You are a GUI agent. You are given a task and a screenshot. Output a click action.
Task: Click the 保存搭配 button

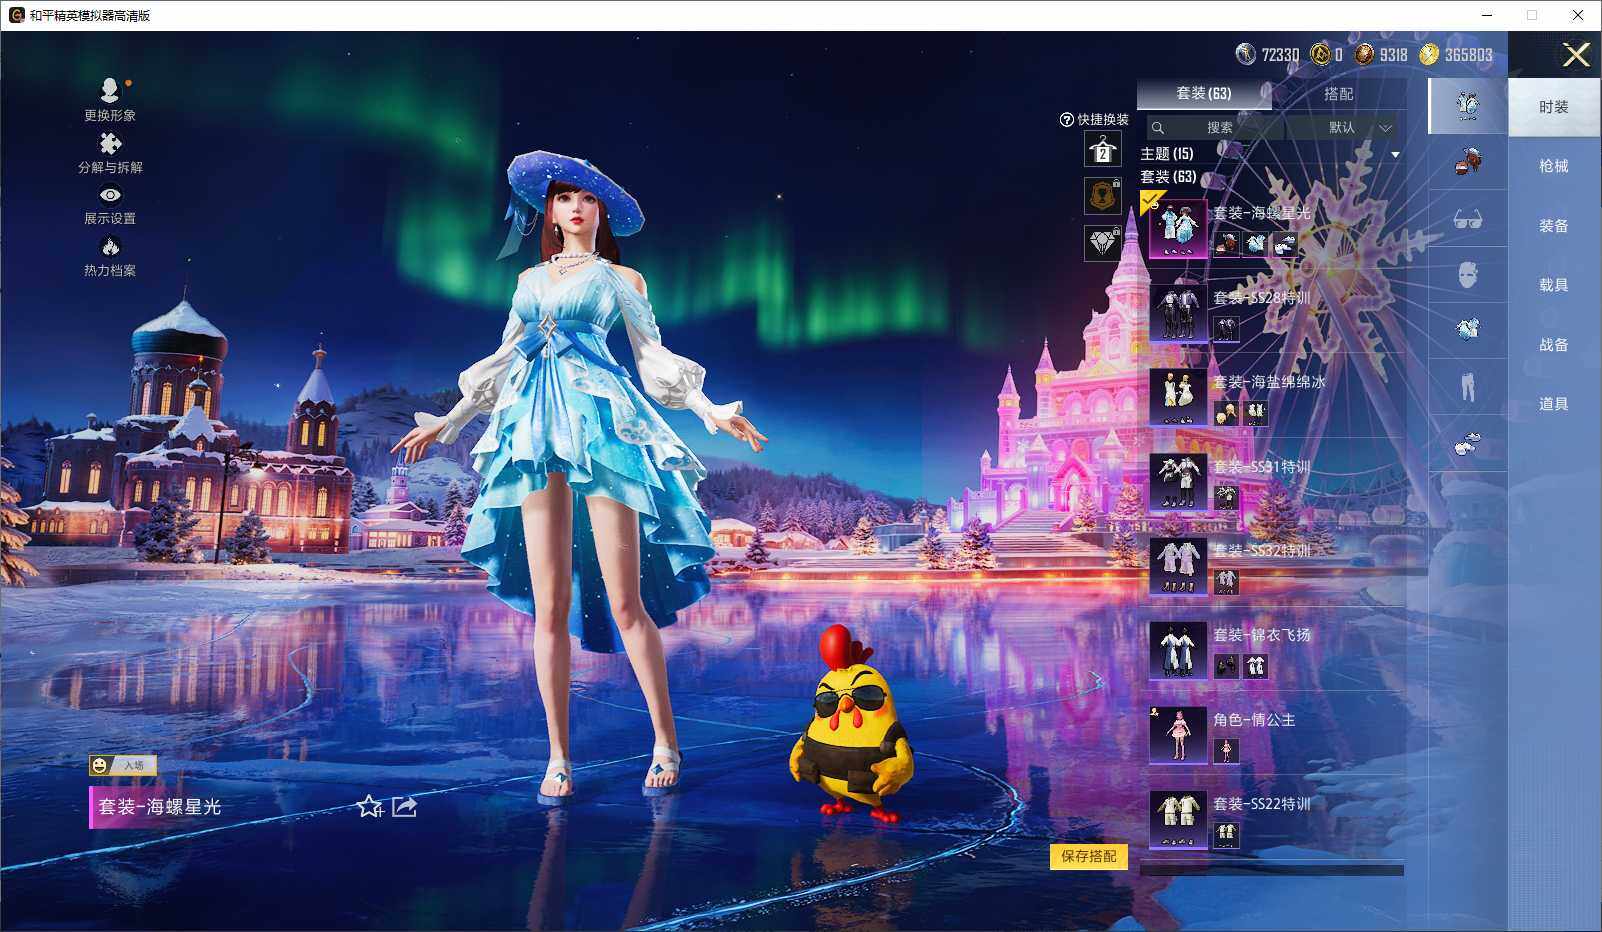click(x=1088, y=856)
